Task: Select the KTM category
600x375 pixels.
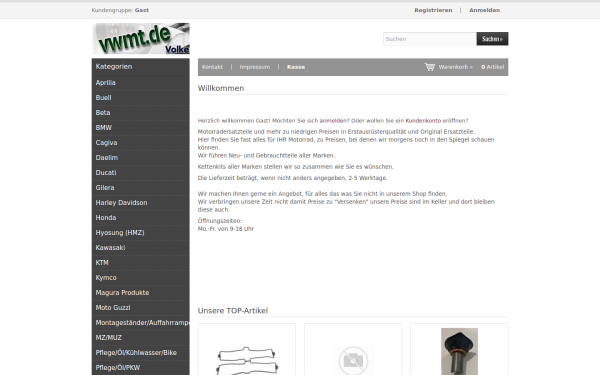Action: point(140,262)
